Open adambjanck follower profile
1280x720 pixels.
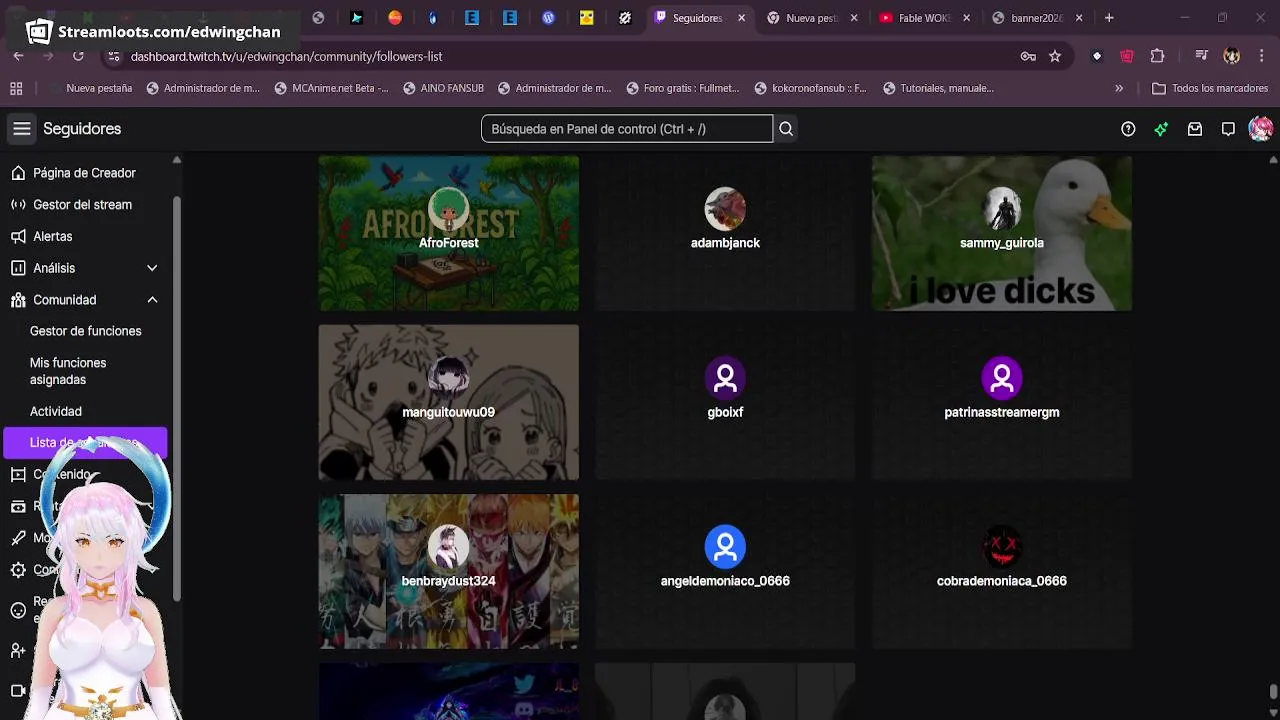(725, 233)
